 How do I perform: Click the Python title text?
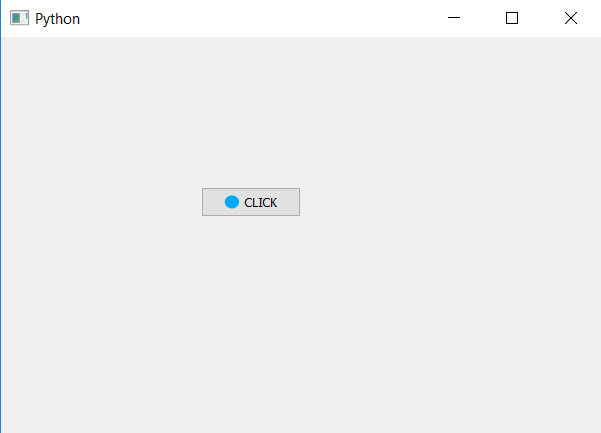coord(57,19)
